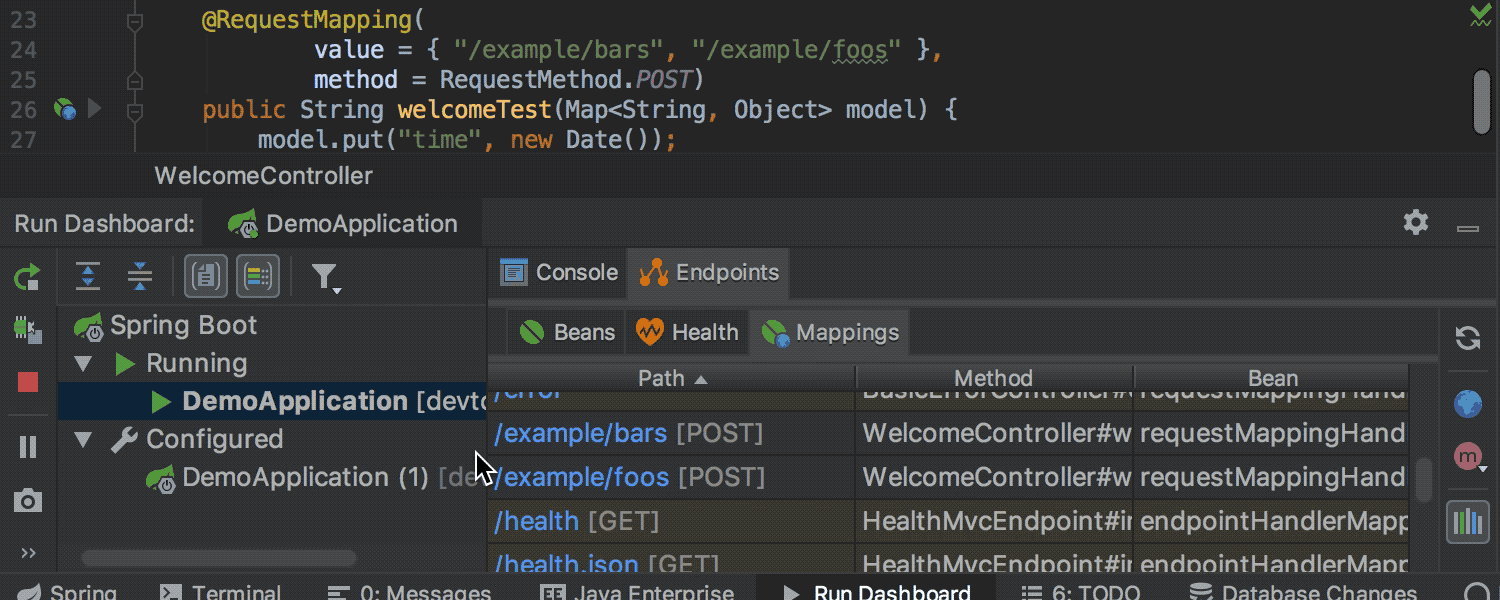Open the Java Enterprise tool window
Image resolution: width=1500 pixels, height=600 pixels.
tap(637, 592)
